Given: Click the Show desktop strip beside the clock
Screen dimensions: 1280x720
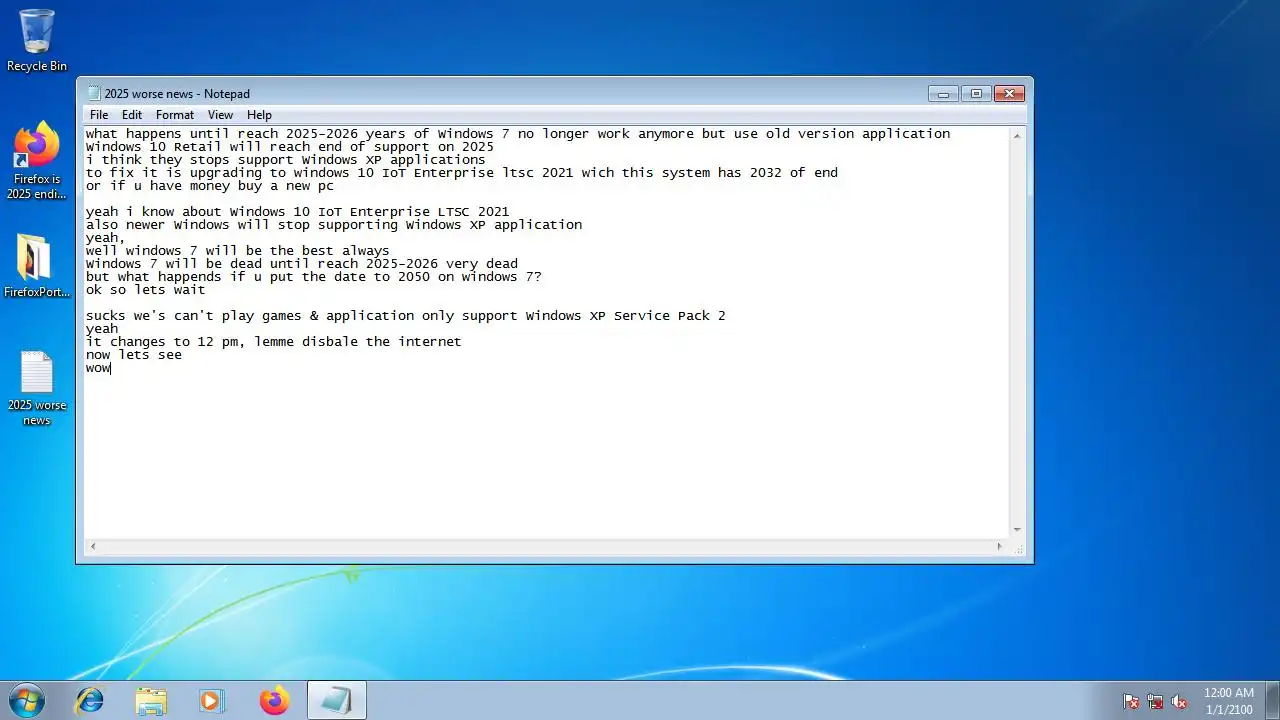Looking at the screenshot, I should pyautogui.click(x=1272, y=700).
